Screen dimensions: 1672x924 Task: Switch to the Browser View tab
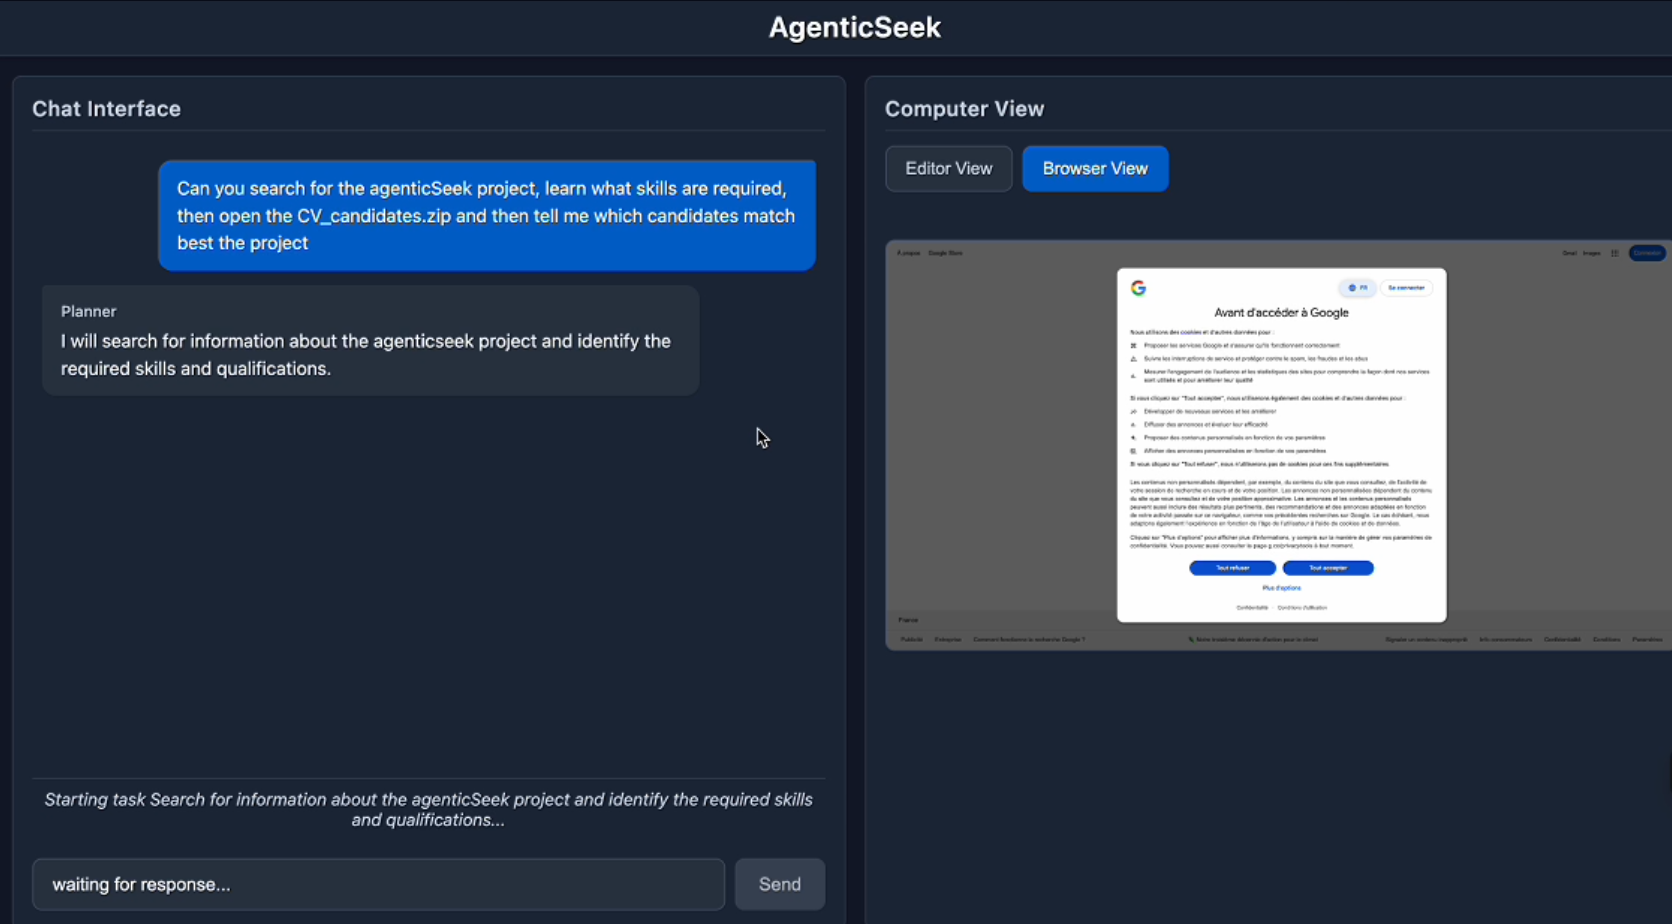(x=1095, y=168)
